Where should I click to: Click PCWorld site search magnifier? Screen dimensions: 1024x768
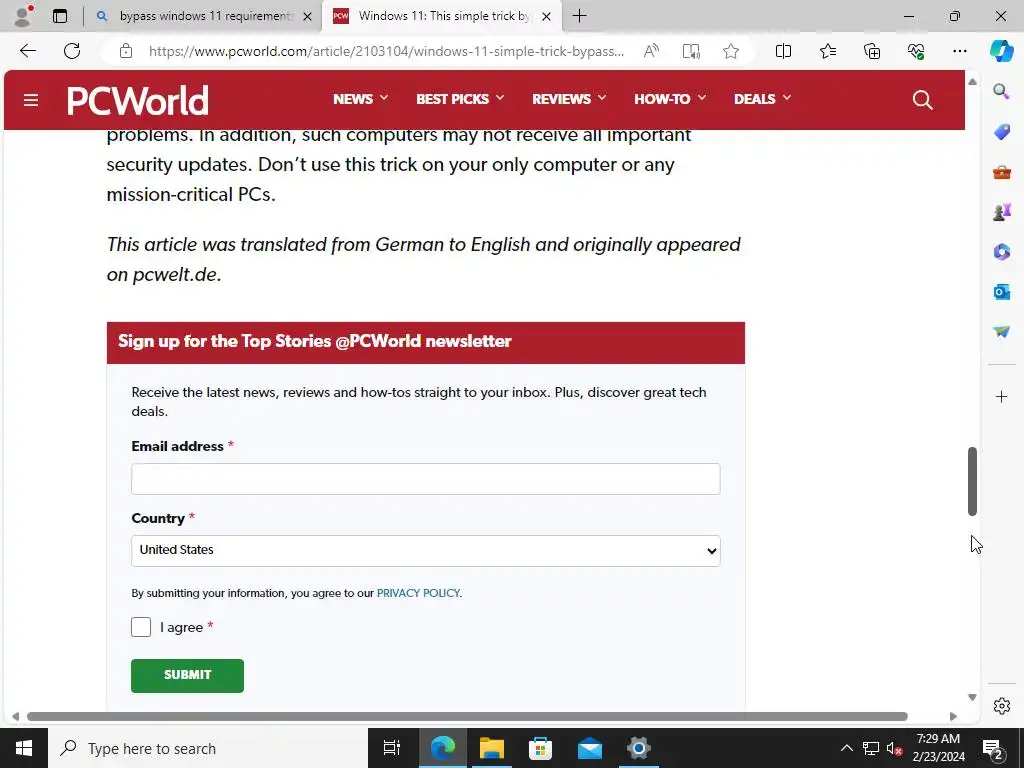point(922,100)
